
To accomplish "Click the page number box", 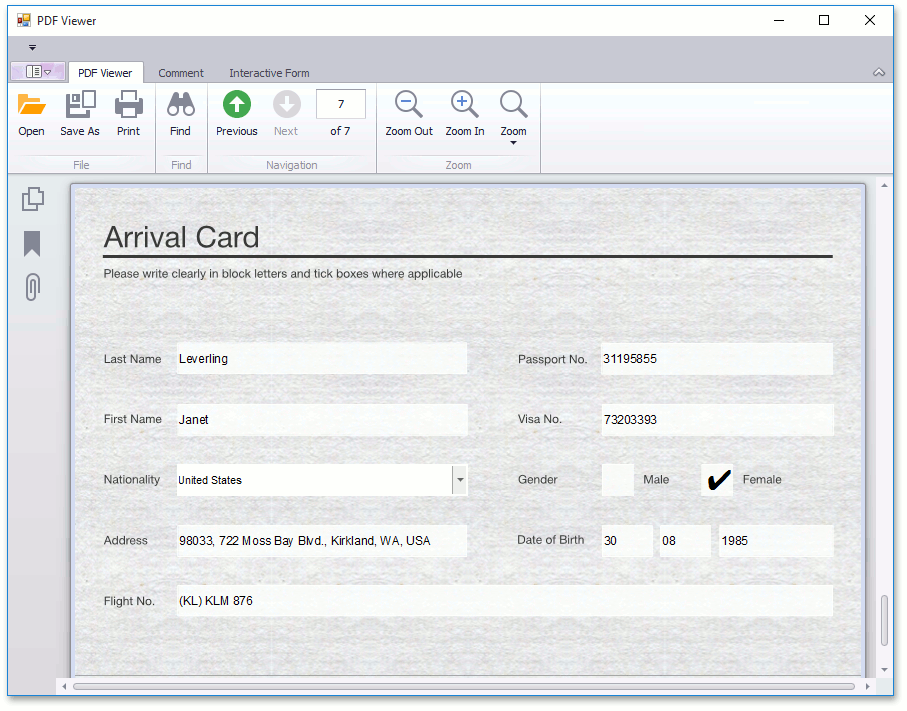I will click(341, 104).
